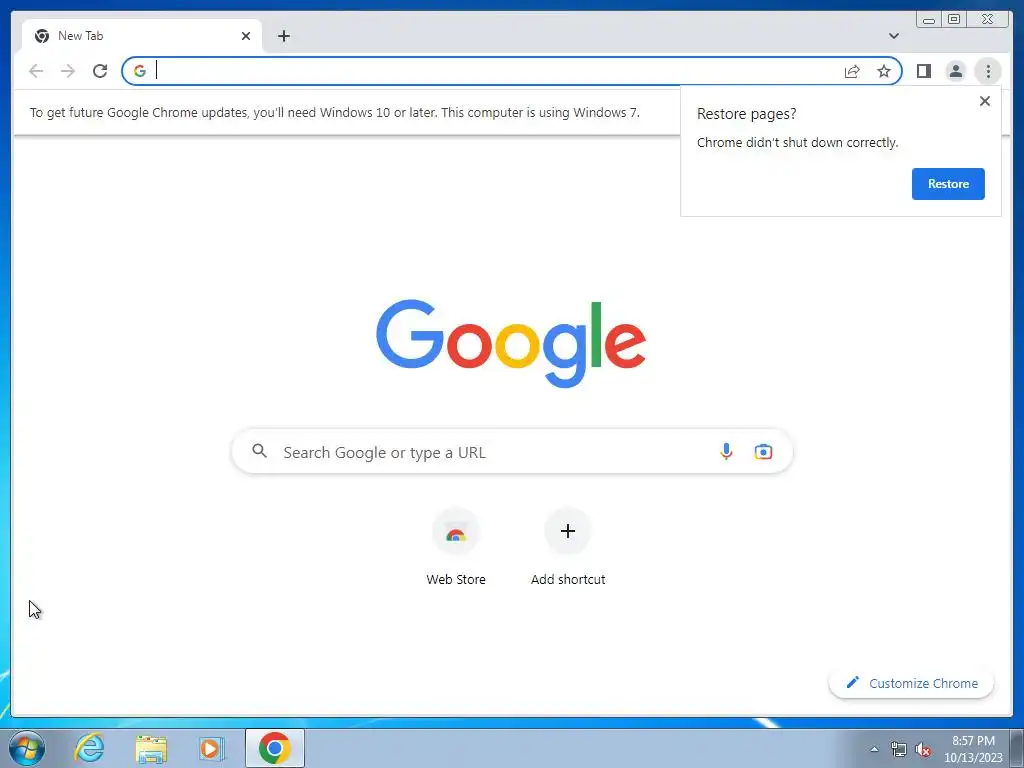Click the Add shortcut plus tile
1024x768 pixels.
click(568, 547)
